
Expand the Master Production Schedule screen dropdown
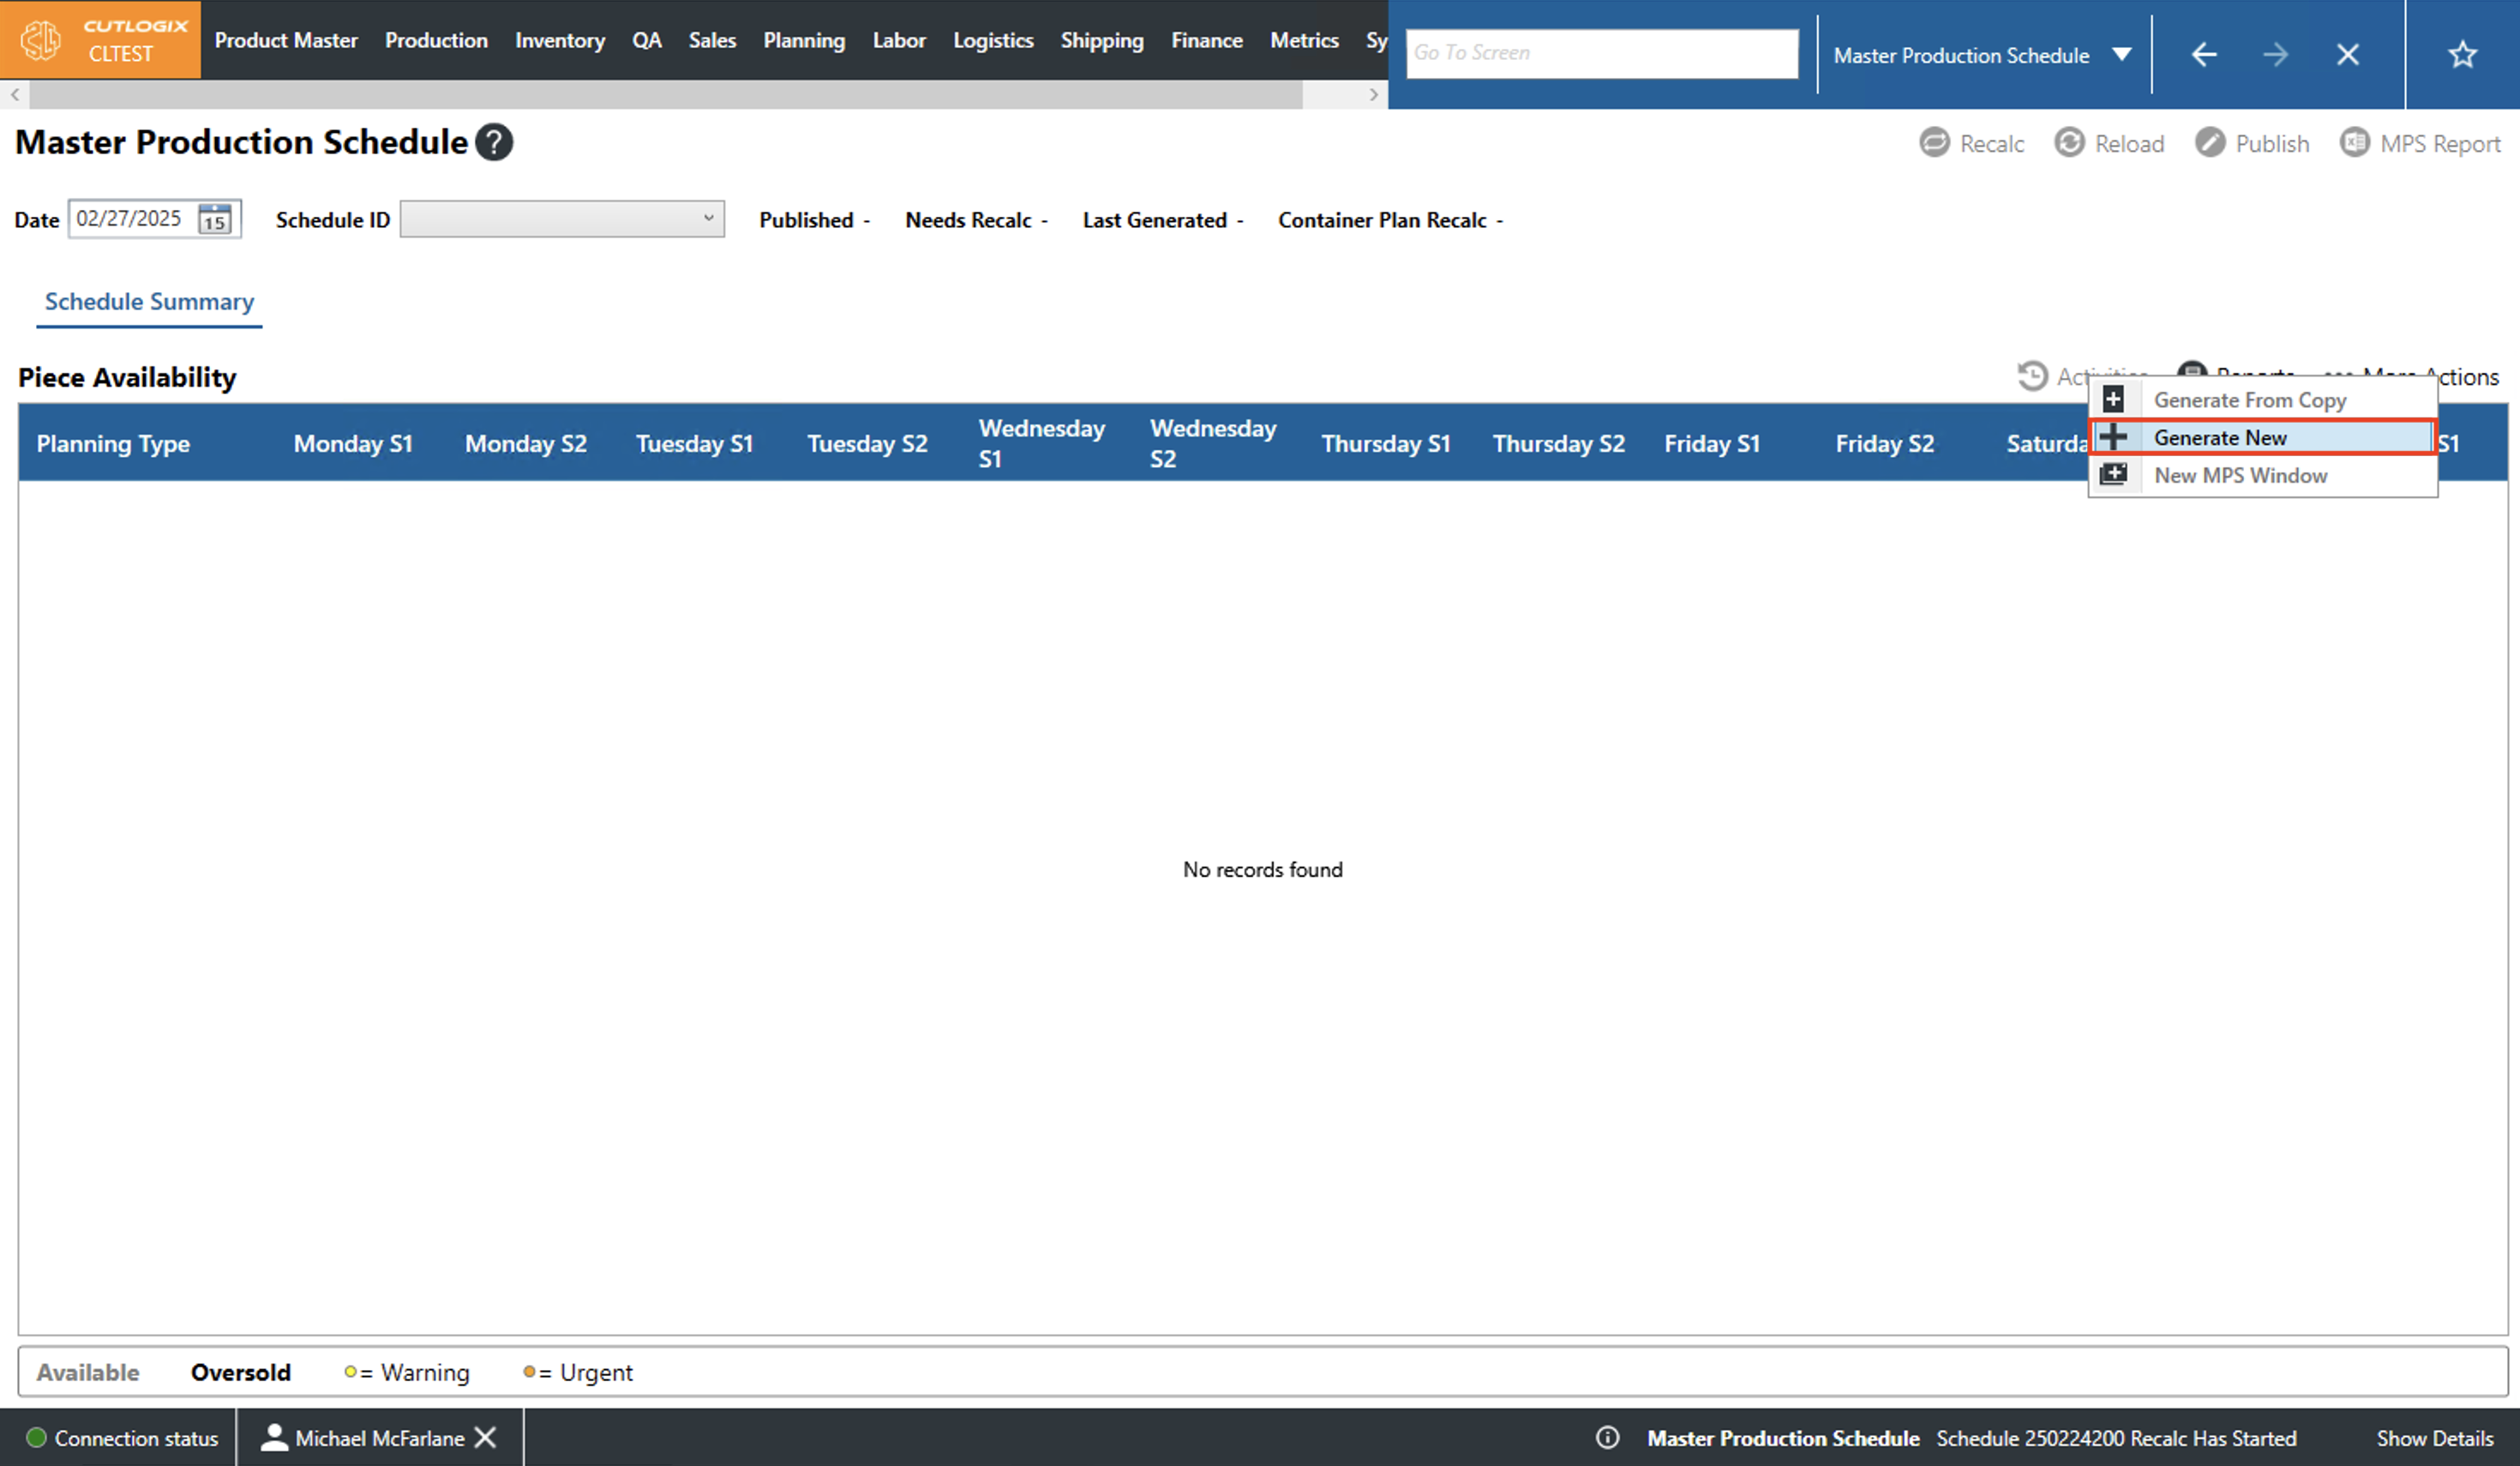(x=2121, y=55)
